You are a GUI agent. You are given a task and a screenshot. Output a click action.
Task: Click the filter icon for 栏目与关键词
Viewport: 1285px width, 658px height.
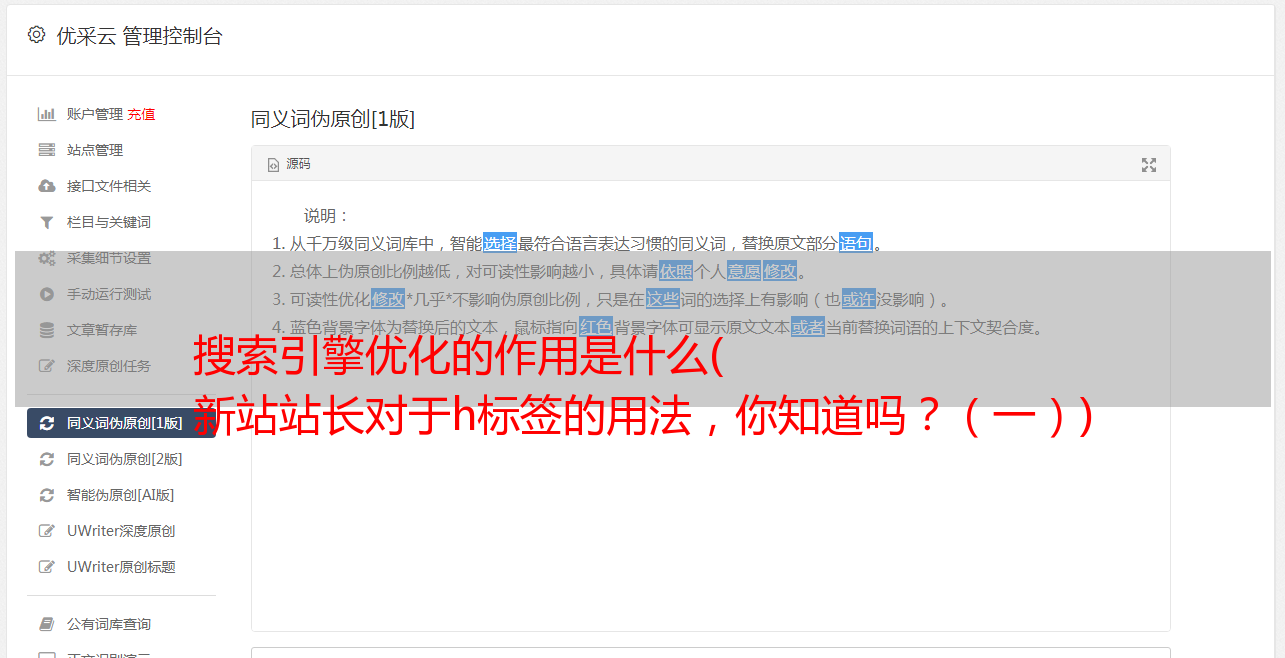tap(46, 222)
